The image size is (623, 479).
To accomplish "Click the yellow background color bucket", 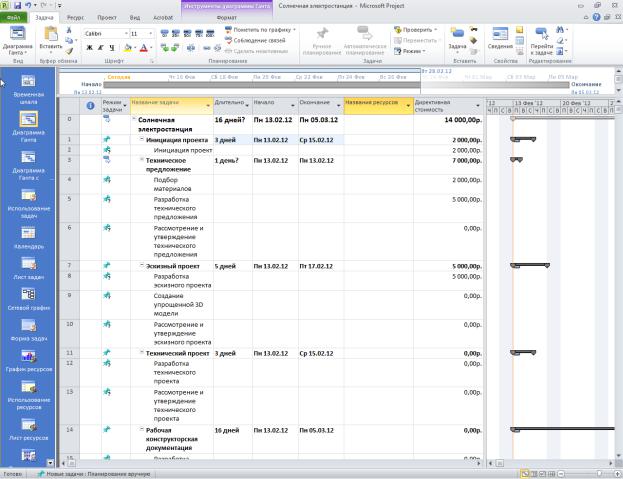I will 128,48.
